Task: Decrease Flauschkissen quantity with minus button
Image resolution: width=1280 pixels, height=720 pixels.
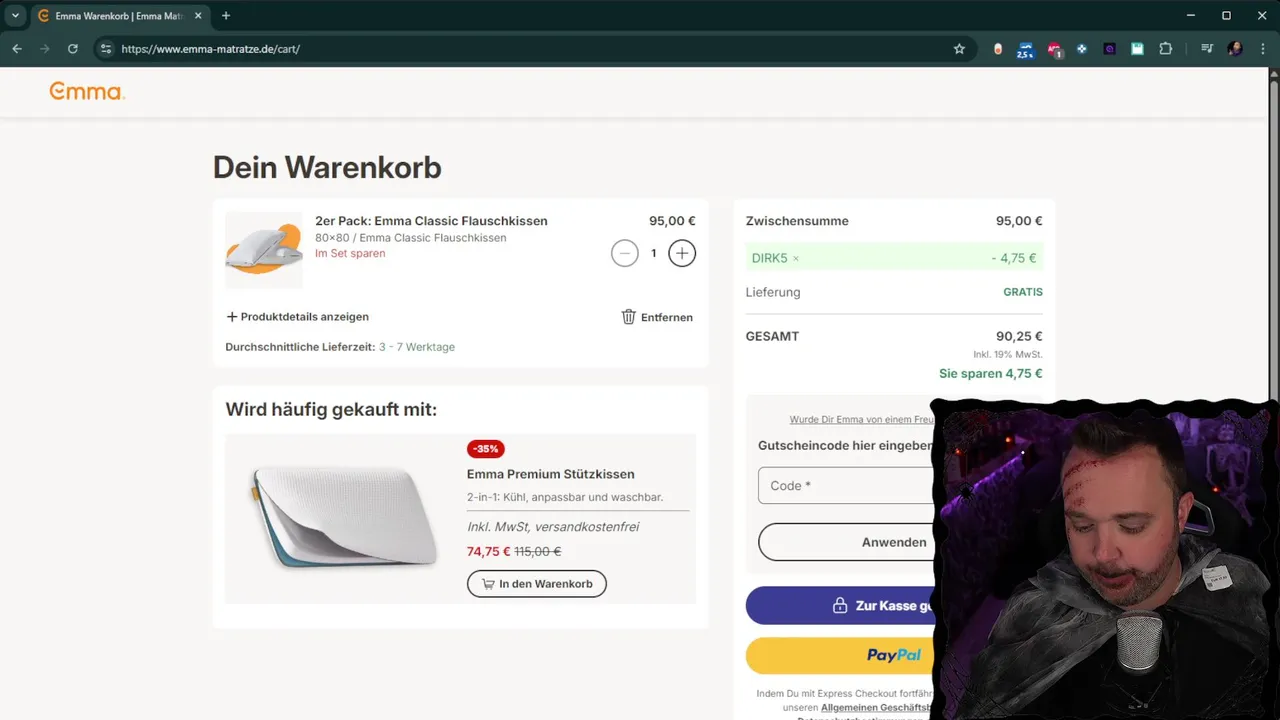Action: (x=625, y=253)
